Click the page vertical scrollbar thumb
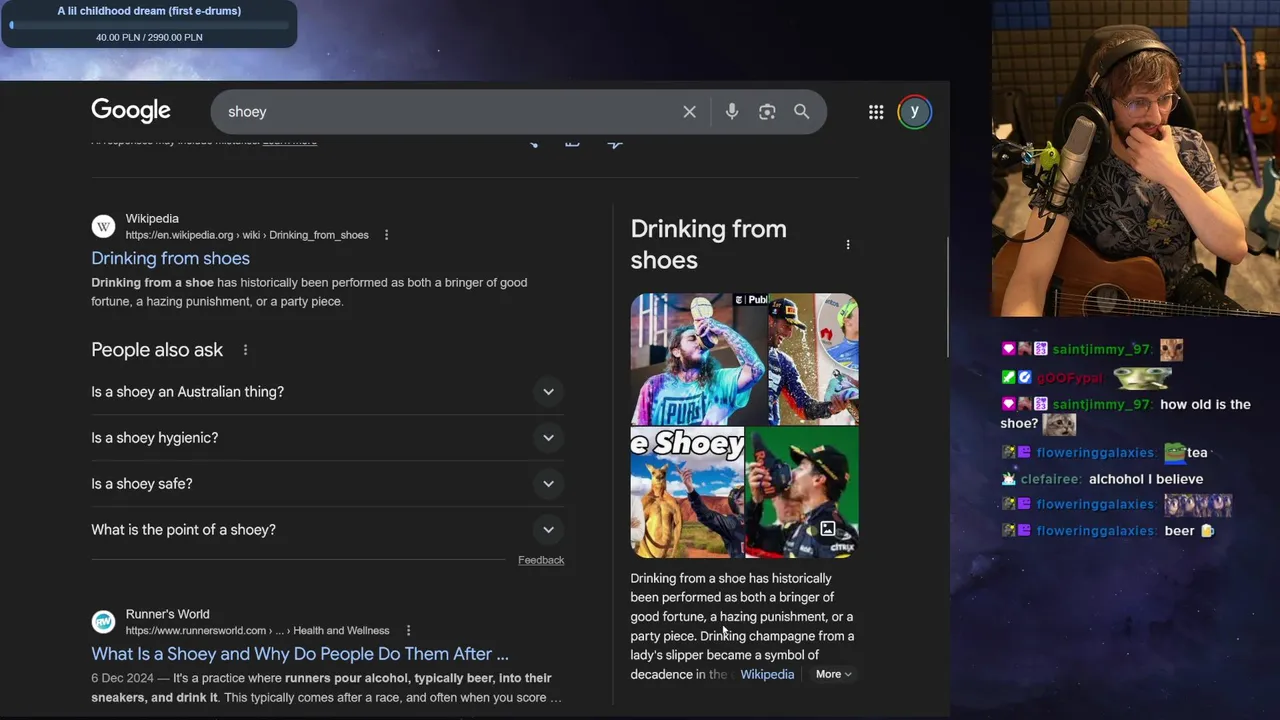1280x720 pixels. tap(948, 297)
